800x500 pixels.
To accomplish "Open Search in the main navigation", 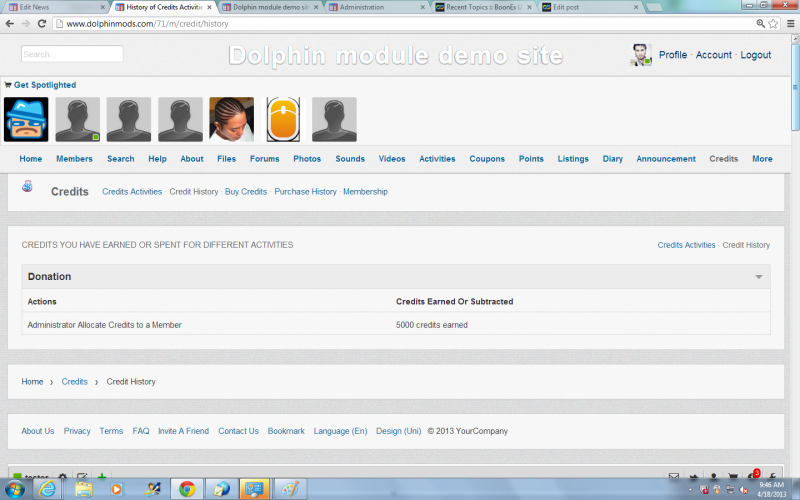I will pos(120,159).
